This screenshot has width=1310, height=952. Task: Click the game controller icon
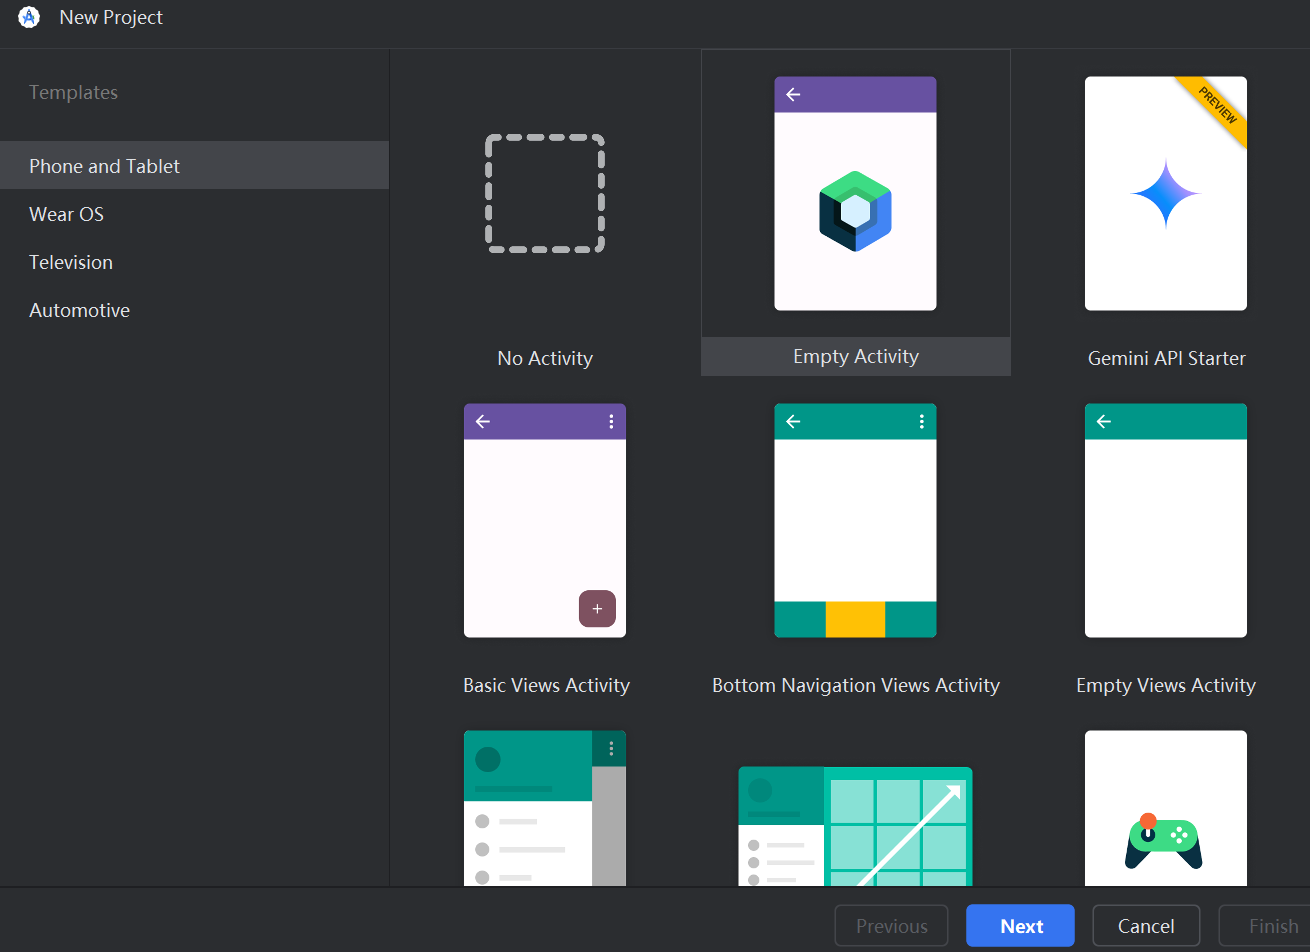(1164, 841)
